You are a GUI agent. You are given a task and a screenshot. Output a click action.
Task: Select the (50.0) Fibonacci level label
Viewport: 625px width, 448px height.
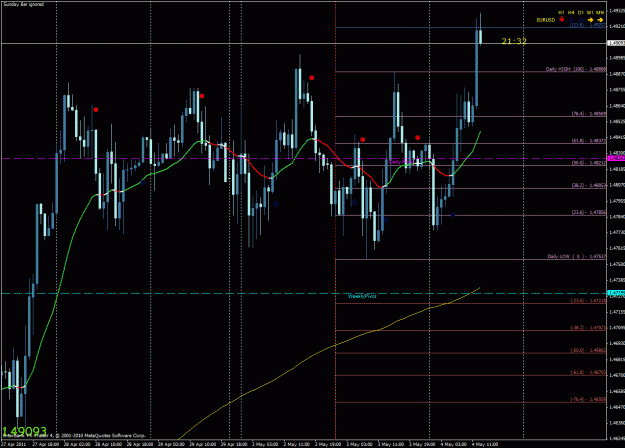tap(589, 163)
